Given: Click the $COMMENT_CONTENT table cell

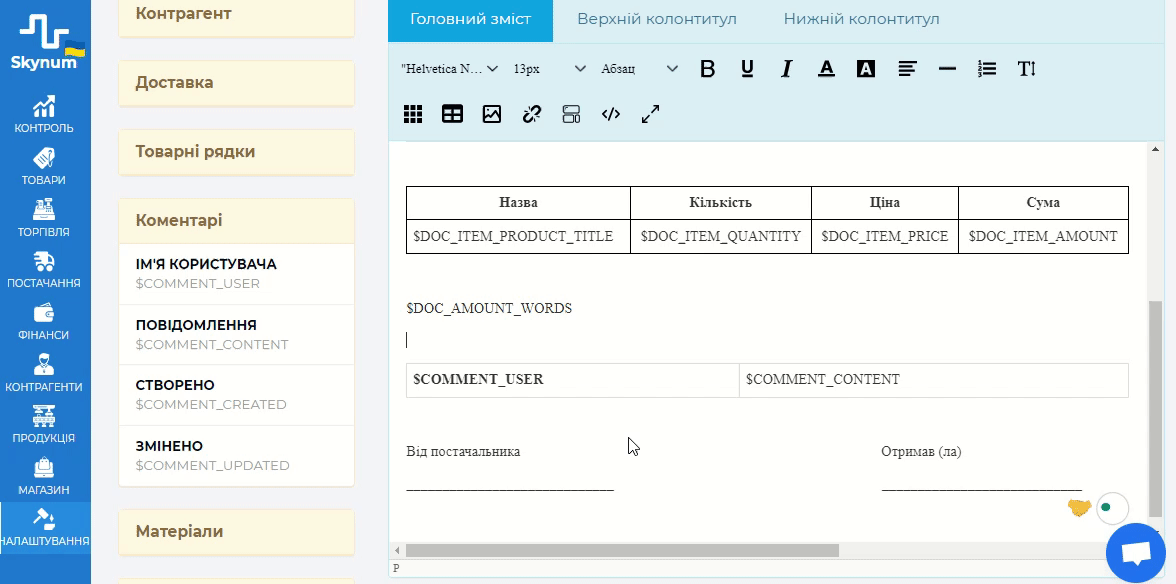Looking at the screenshot, I should click(x=934, y=380).
